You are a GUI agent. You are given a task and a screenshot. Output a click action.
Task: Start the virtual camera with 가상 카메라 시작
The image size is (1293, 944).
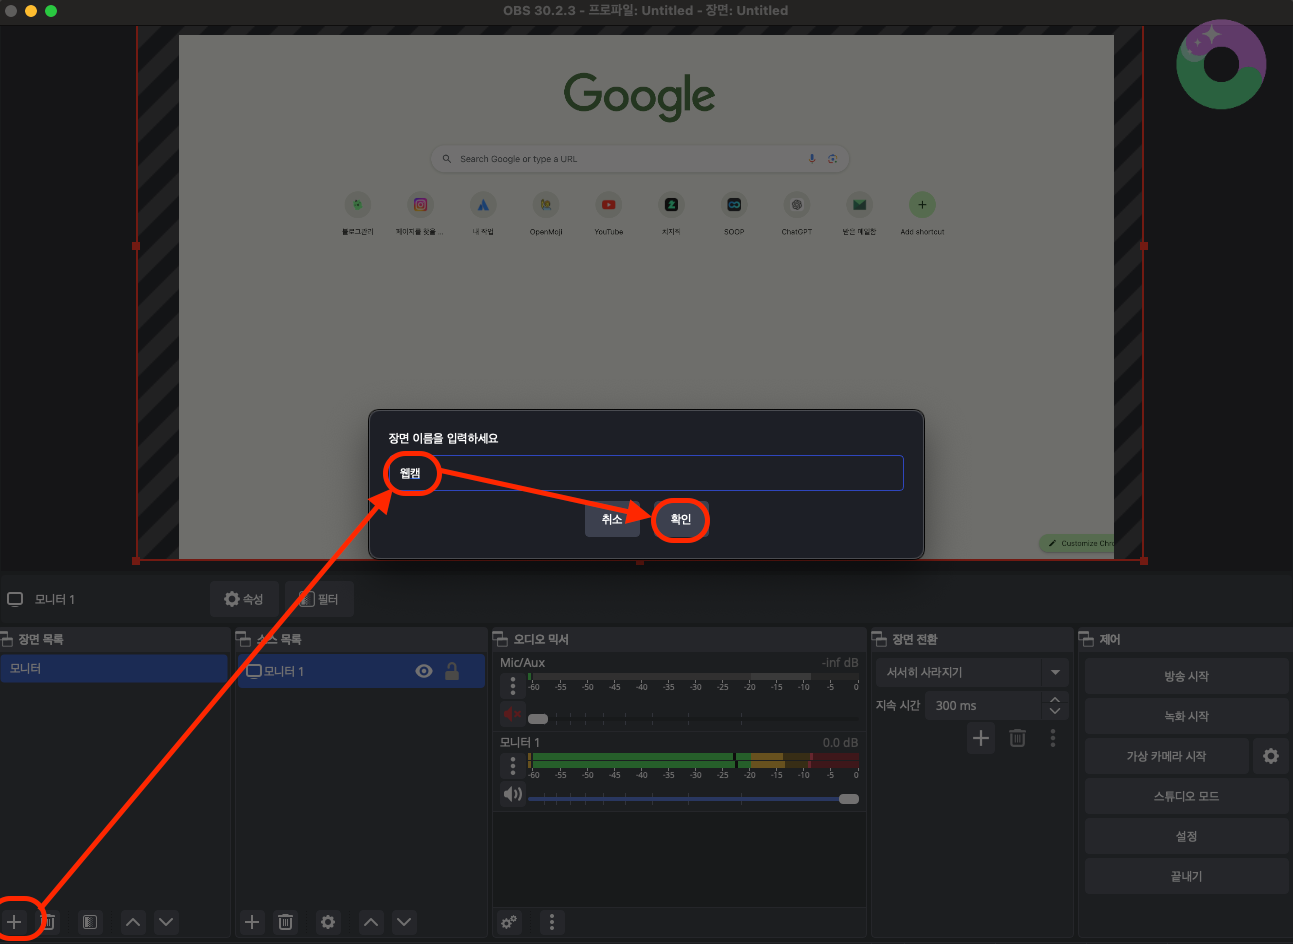click(1167, 756)
